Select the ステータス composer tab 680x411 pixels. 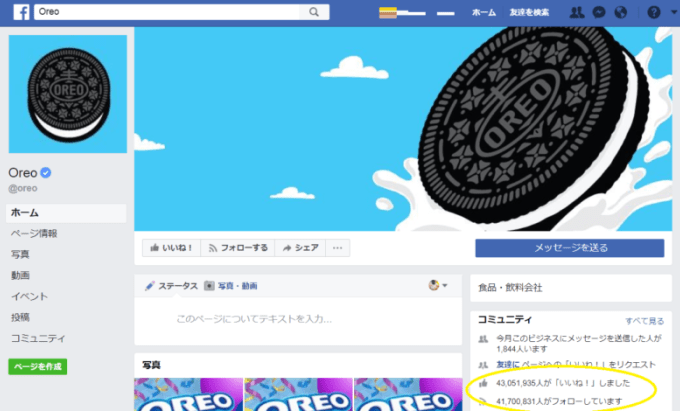[x=171, y=286]
